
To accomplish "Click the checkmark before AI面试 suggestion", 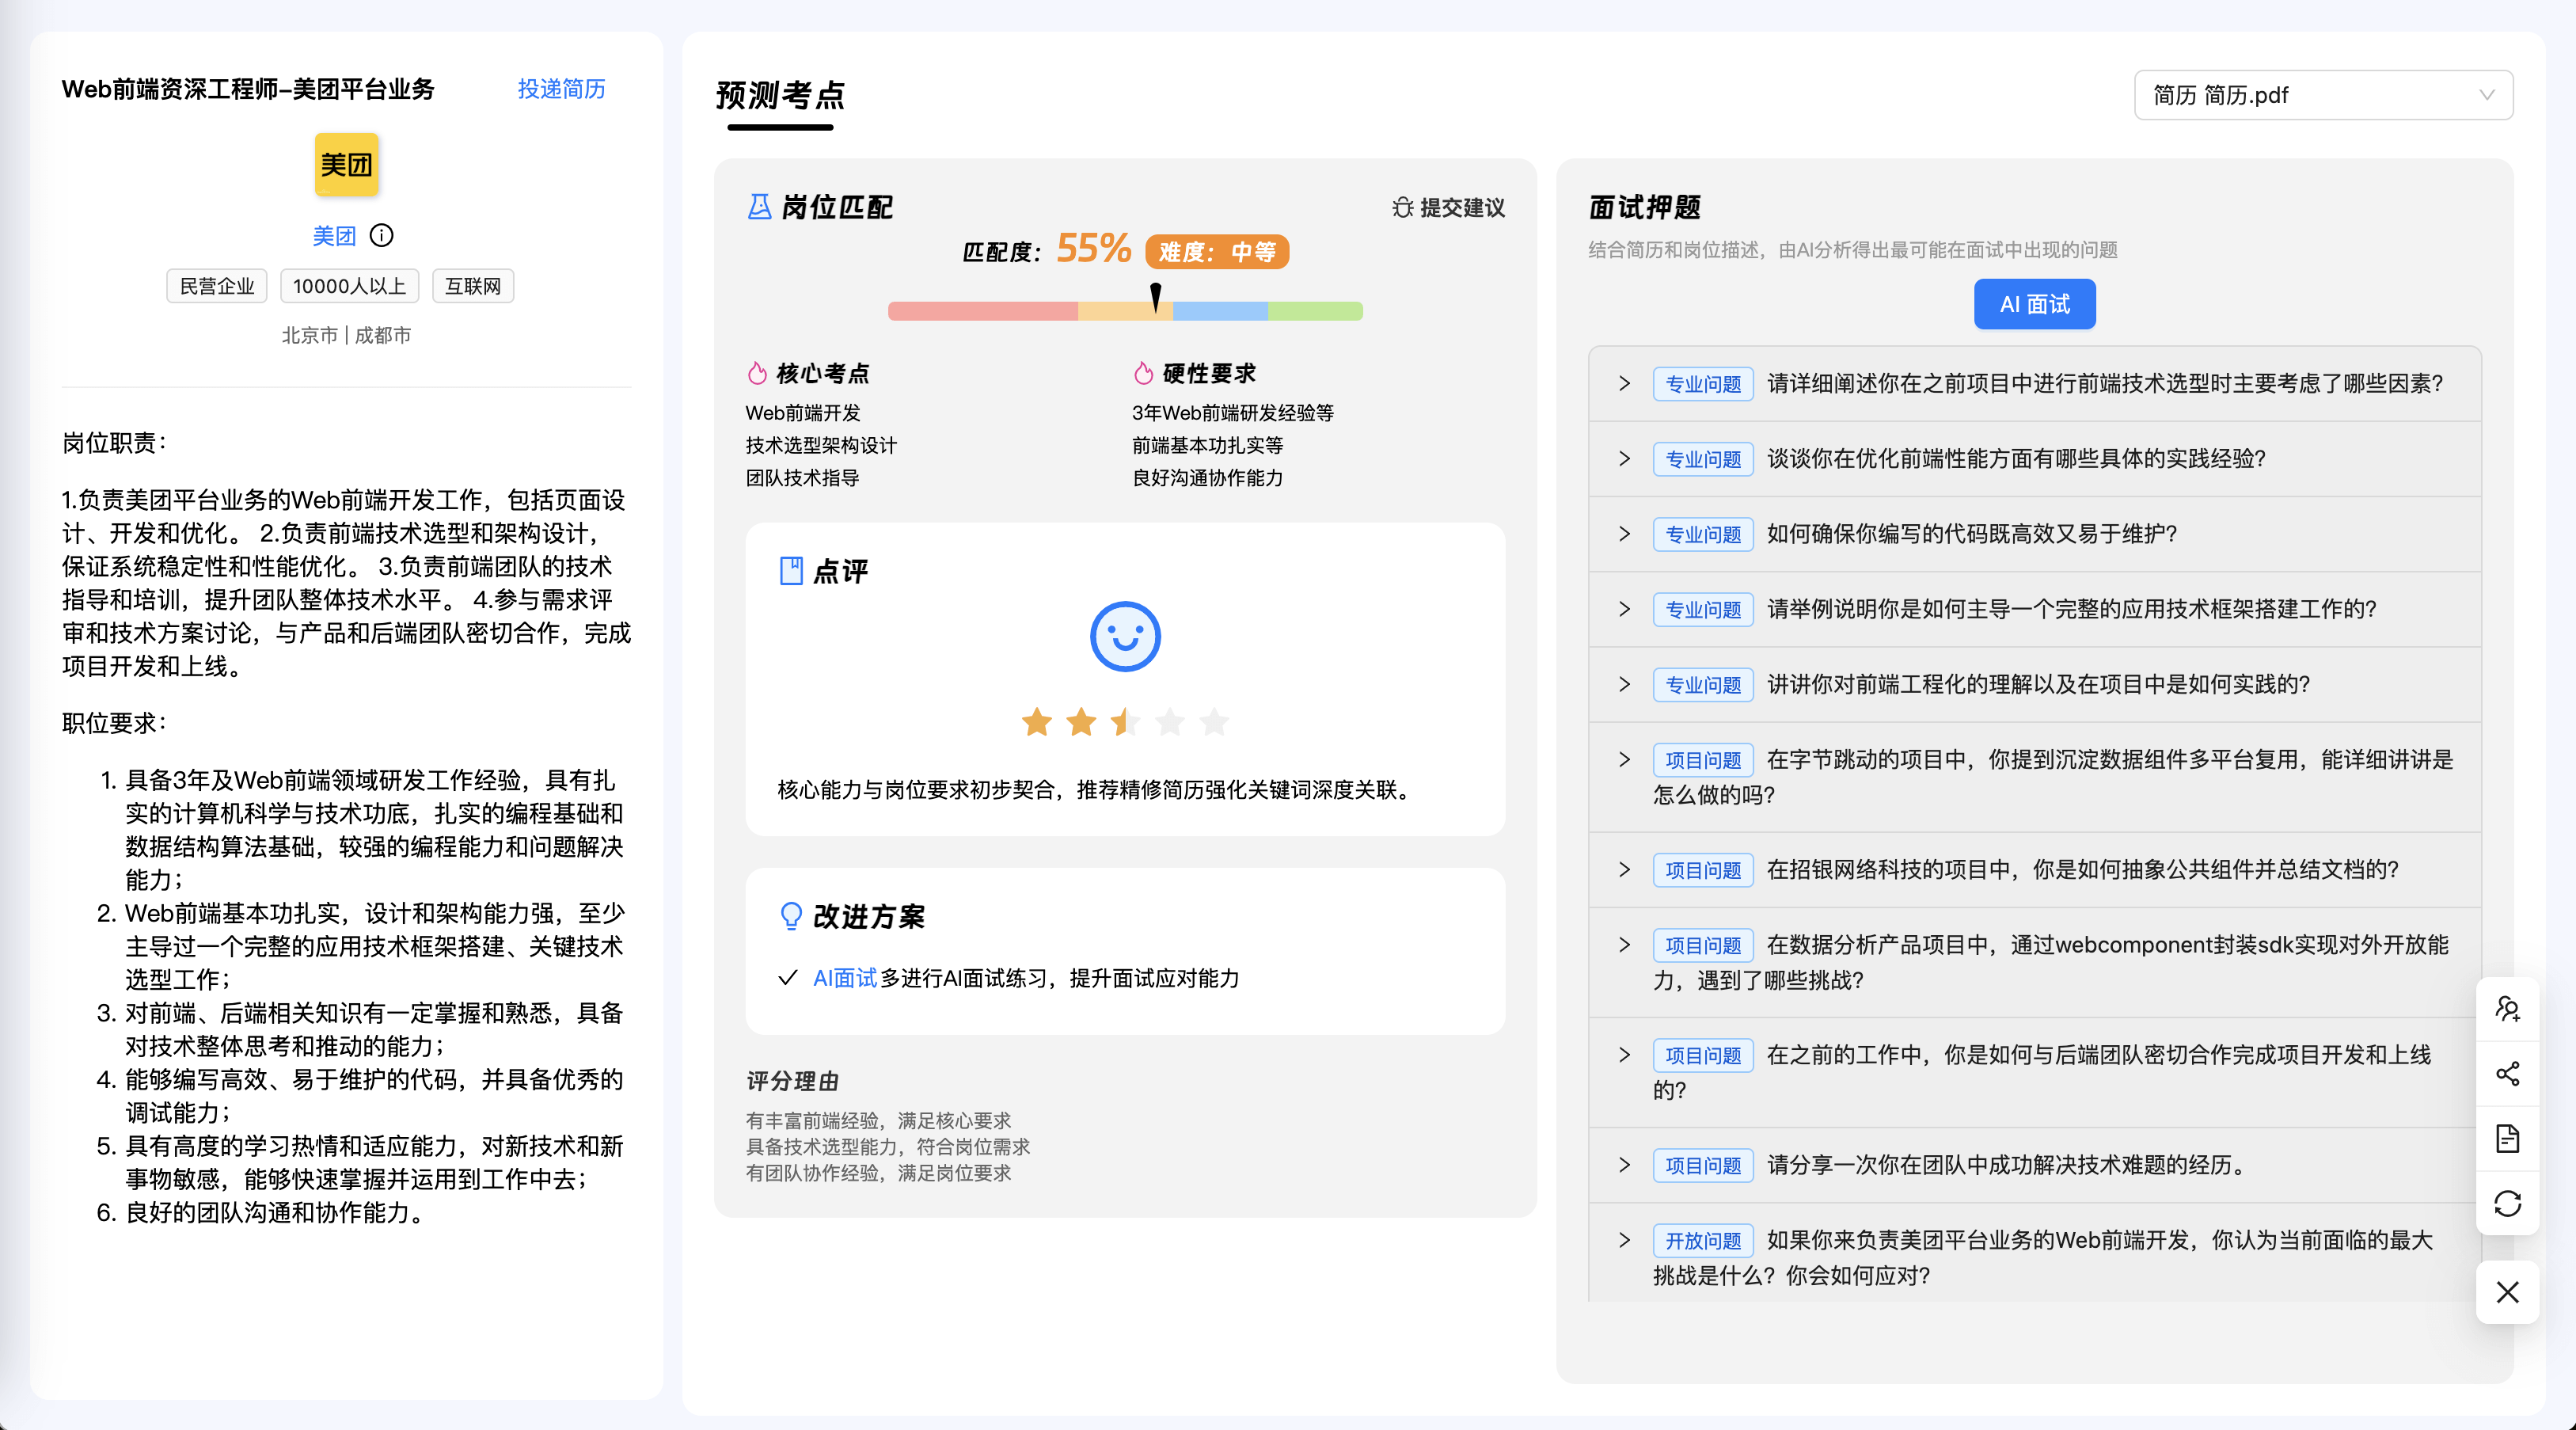I will [x=788, y=978].
